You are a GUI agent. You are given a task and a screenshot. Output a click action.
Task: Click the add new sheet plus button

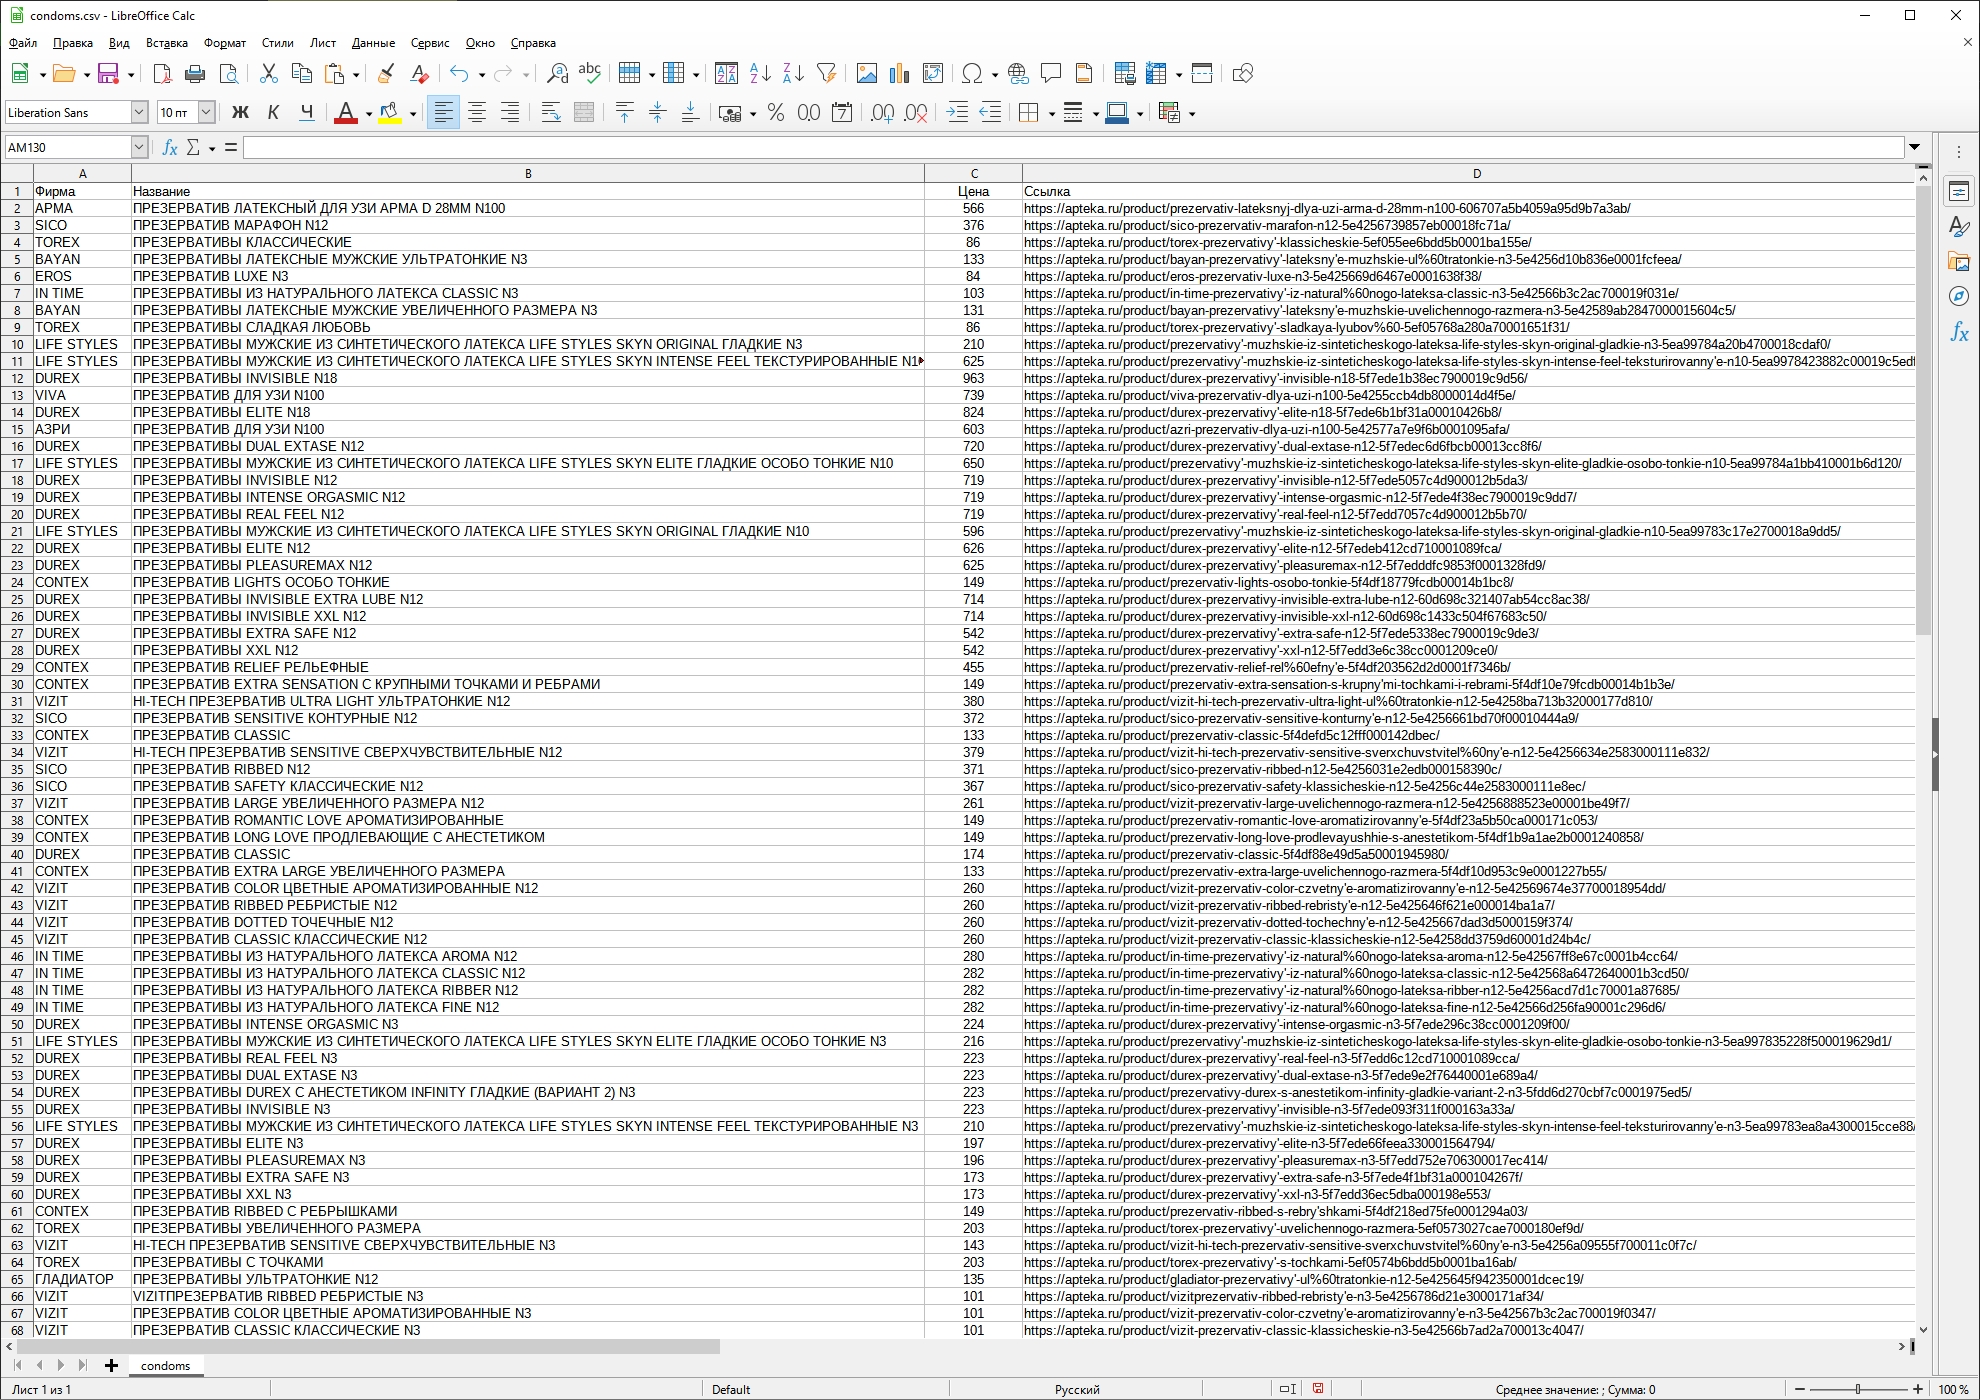[x=111, y=1365]
